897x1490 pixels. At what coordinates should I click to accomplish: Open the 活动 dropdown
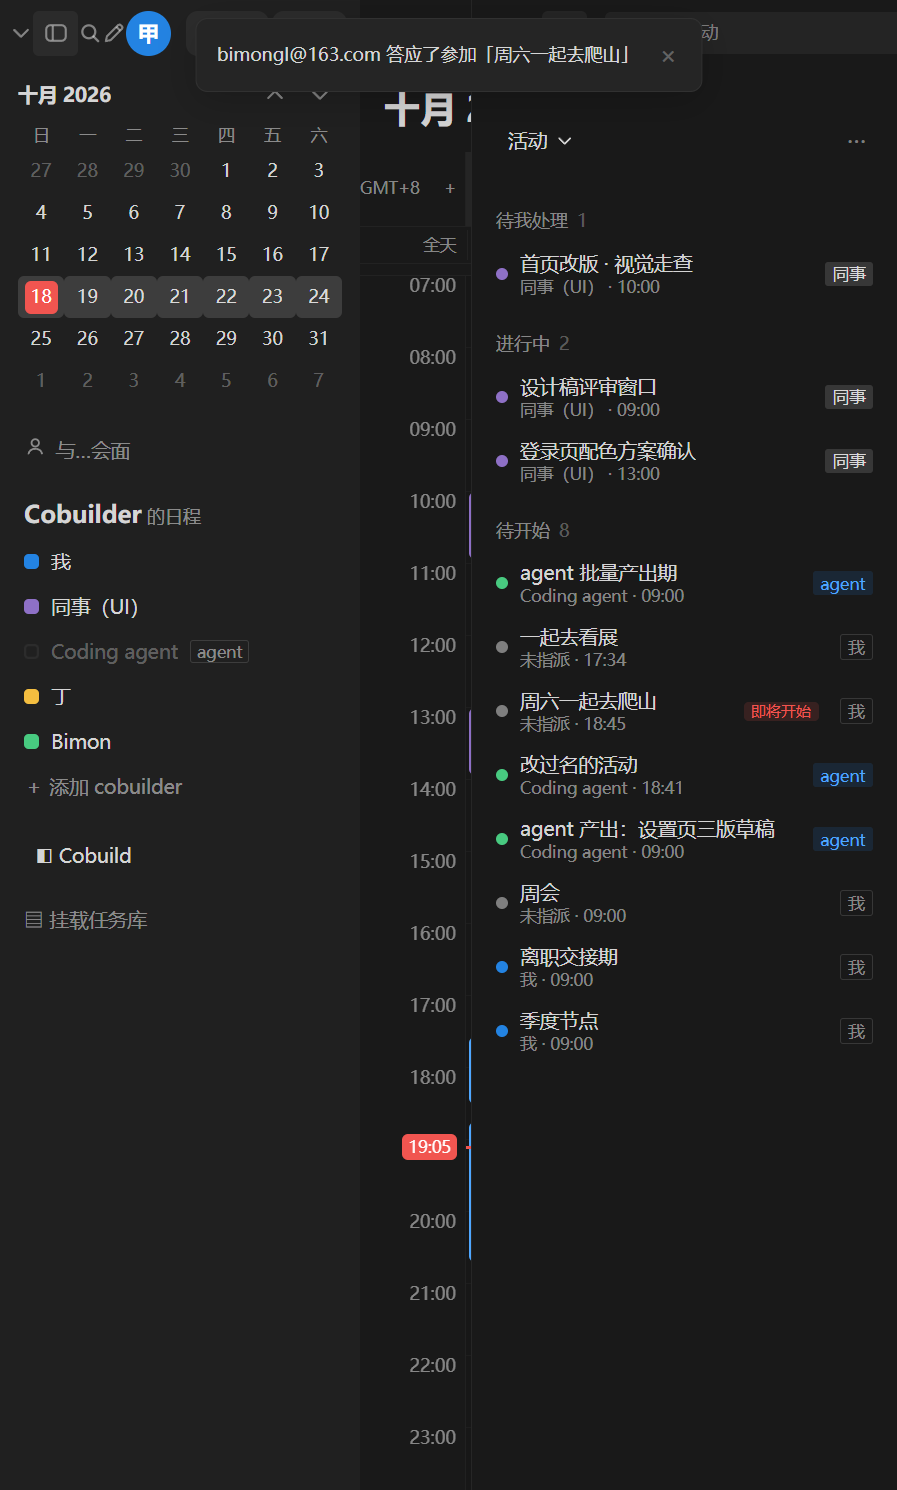pos(539,141)
